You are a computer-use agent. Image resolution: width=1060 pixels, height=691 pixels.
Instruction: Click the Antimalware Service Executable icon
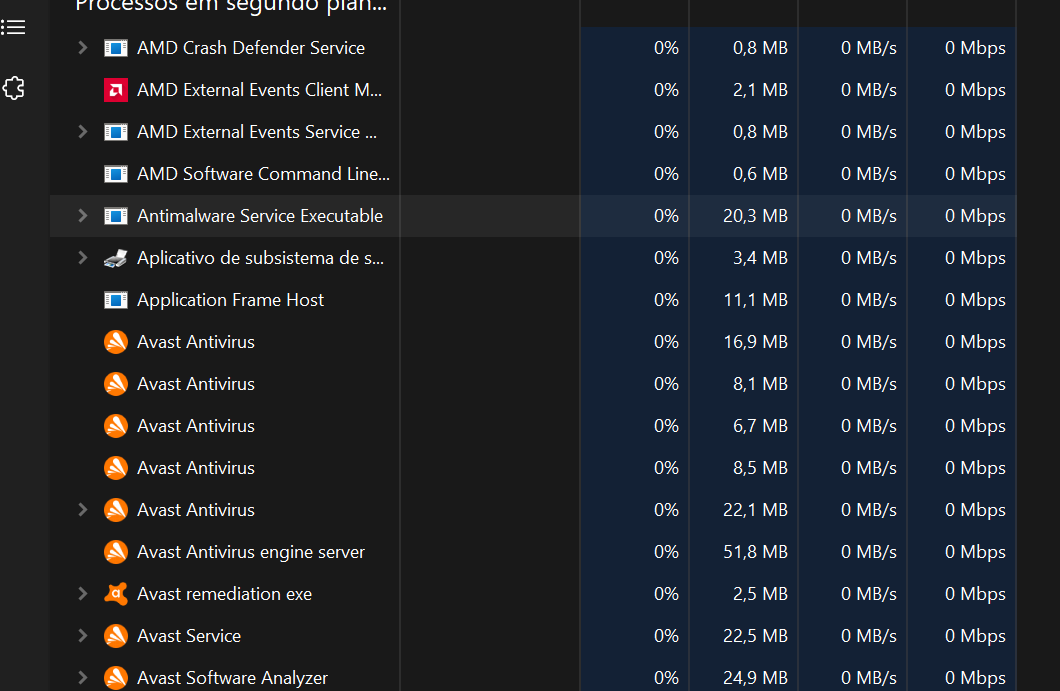116,216
